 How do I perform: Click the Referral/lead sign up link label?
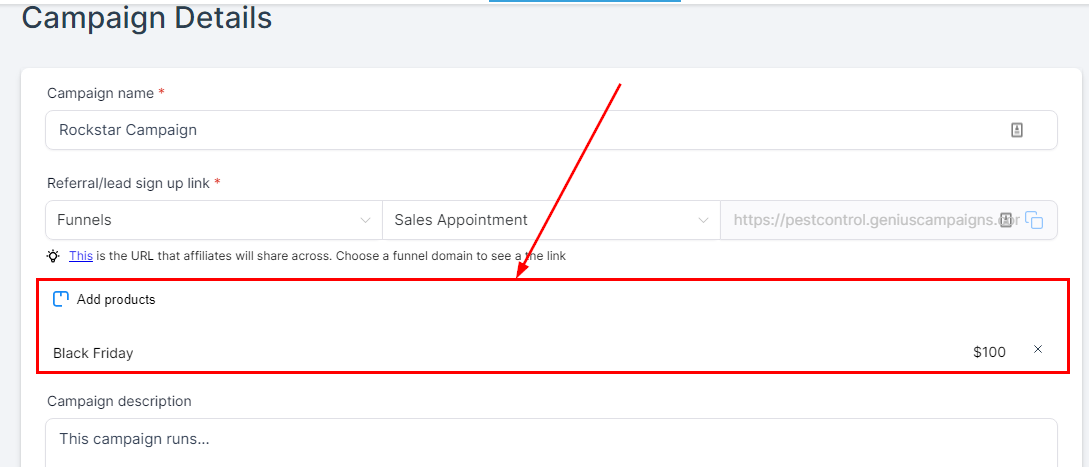pyautogui.click(x=129, y=183)
